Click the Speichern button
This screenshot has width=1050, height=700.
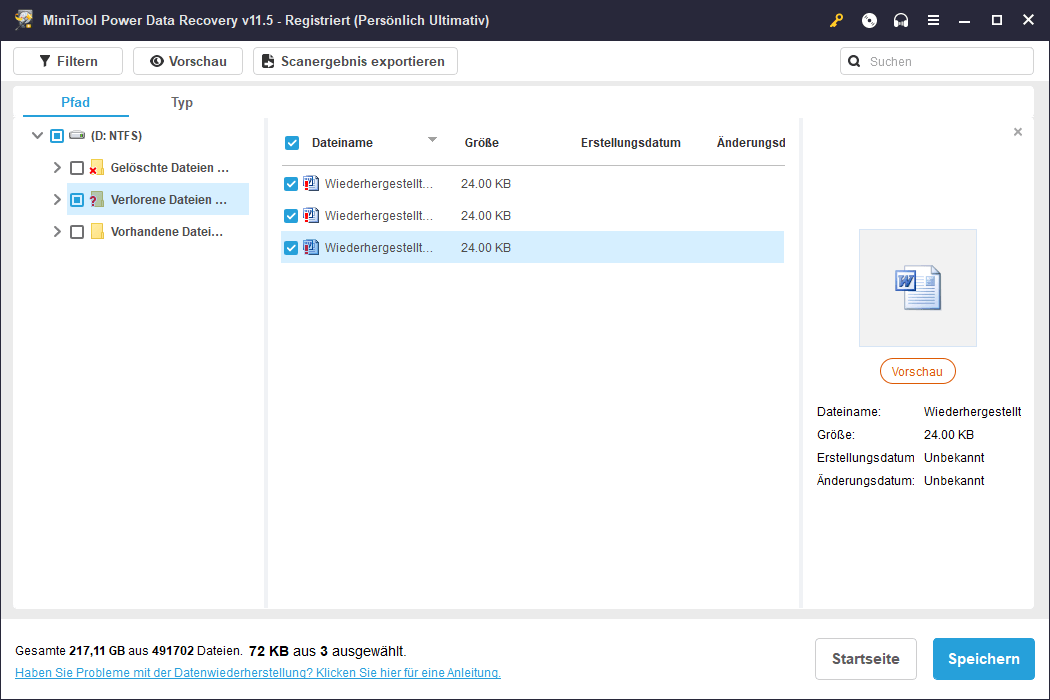[x=983, y=659]
